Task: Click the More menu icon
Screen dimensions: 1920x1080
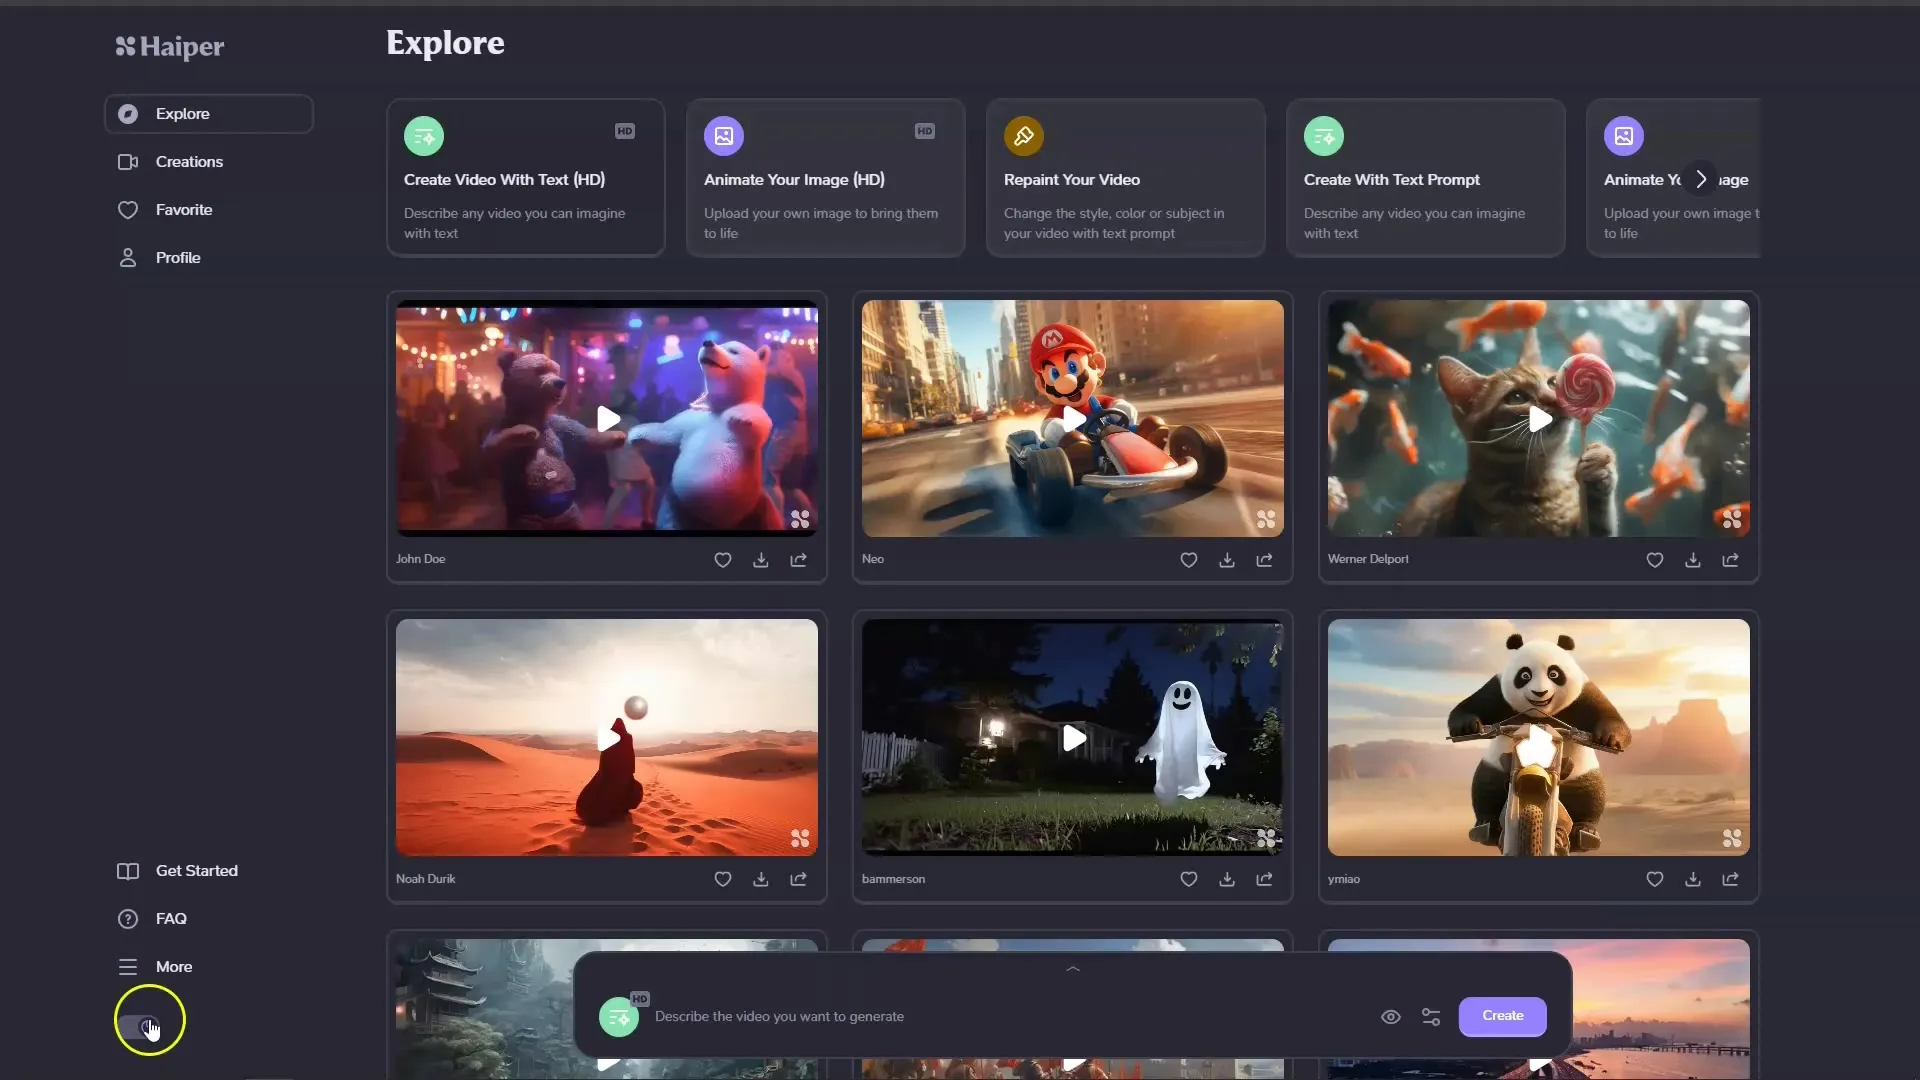Action: 127,967
